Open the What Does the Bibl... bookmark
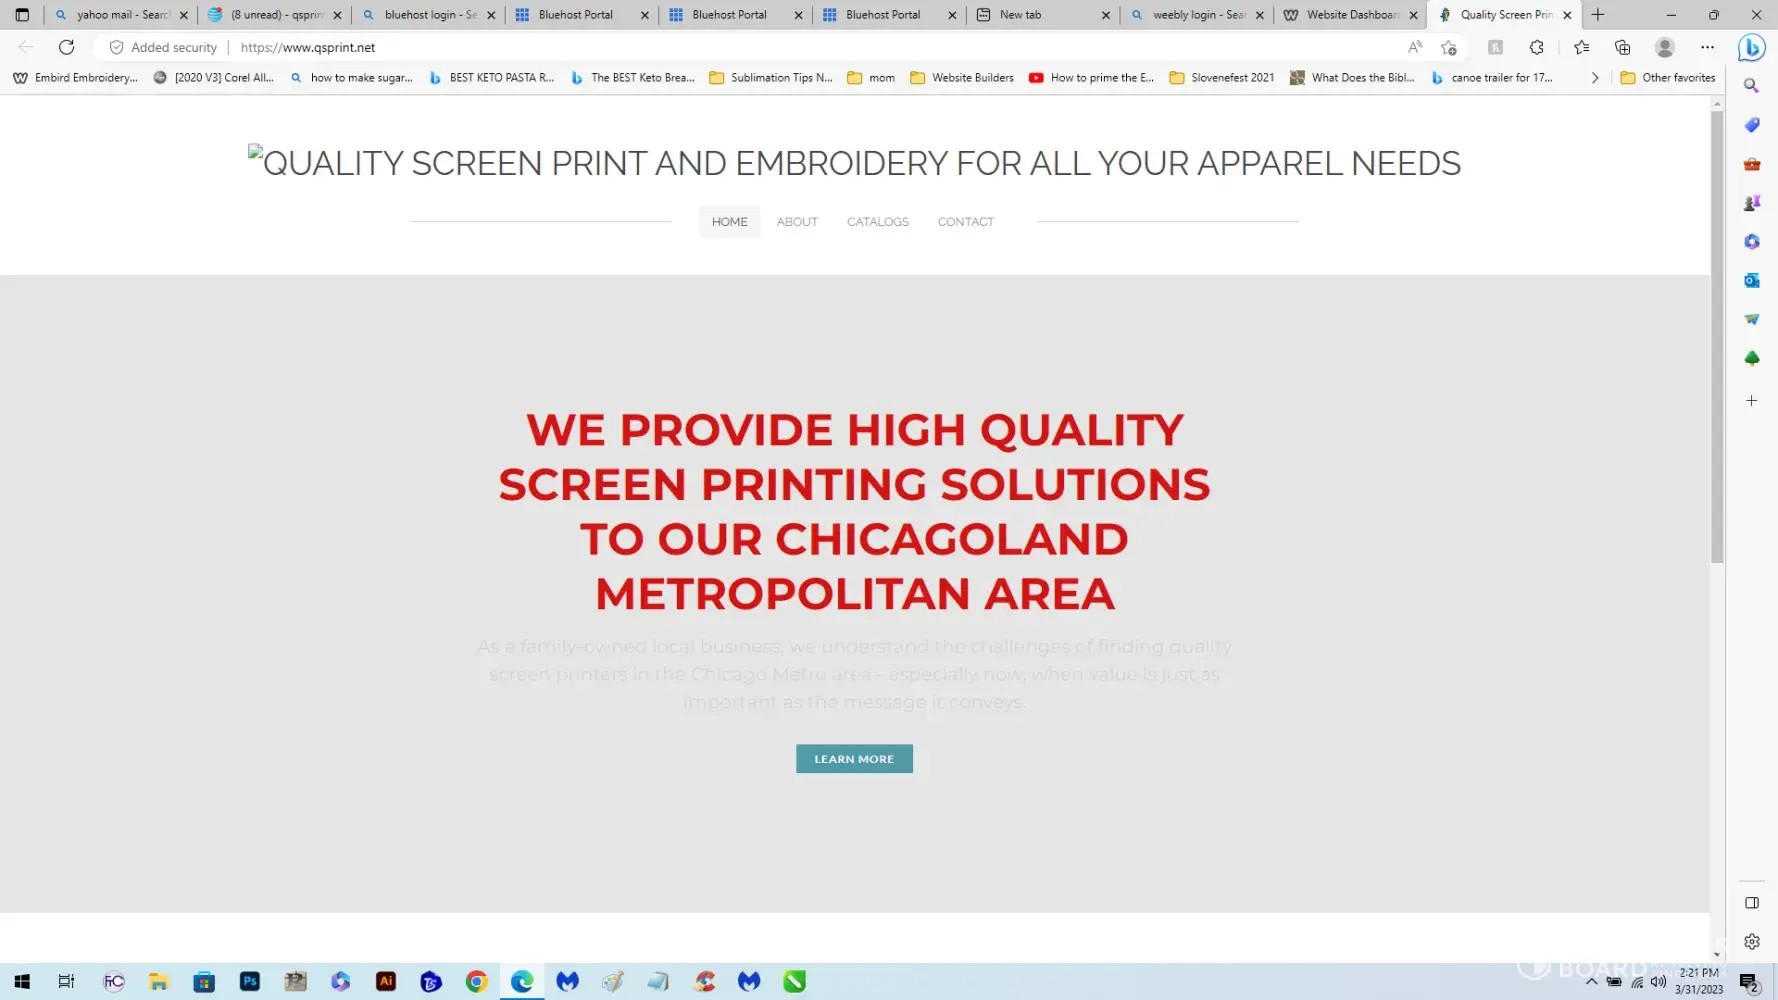The width and height of the screenshot is (1778, 1000). tap(1353, 78)
